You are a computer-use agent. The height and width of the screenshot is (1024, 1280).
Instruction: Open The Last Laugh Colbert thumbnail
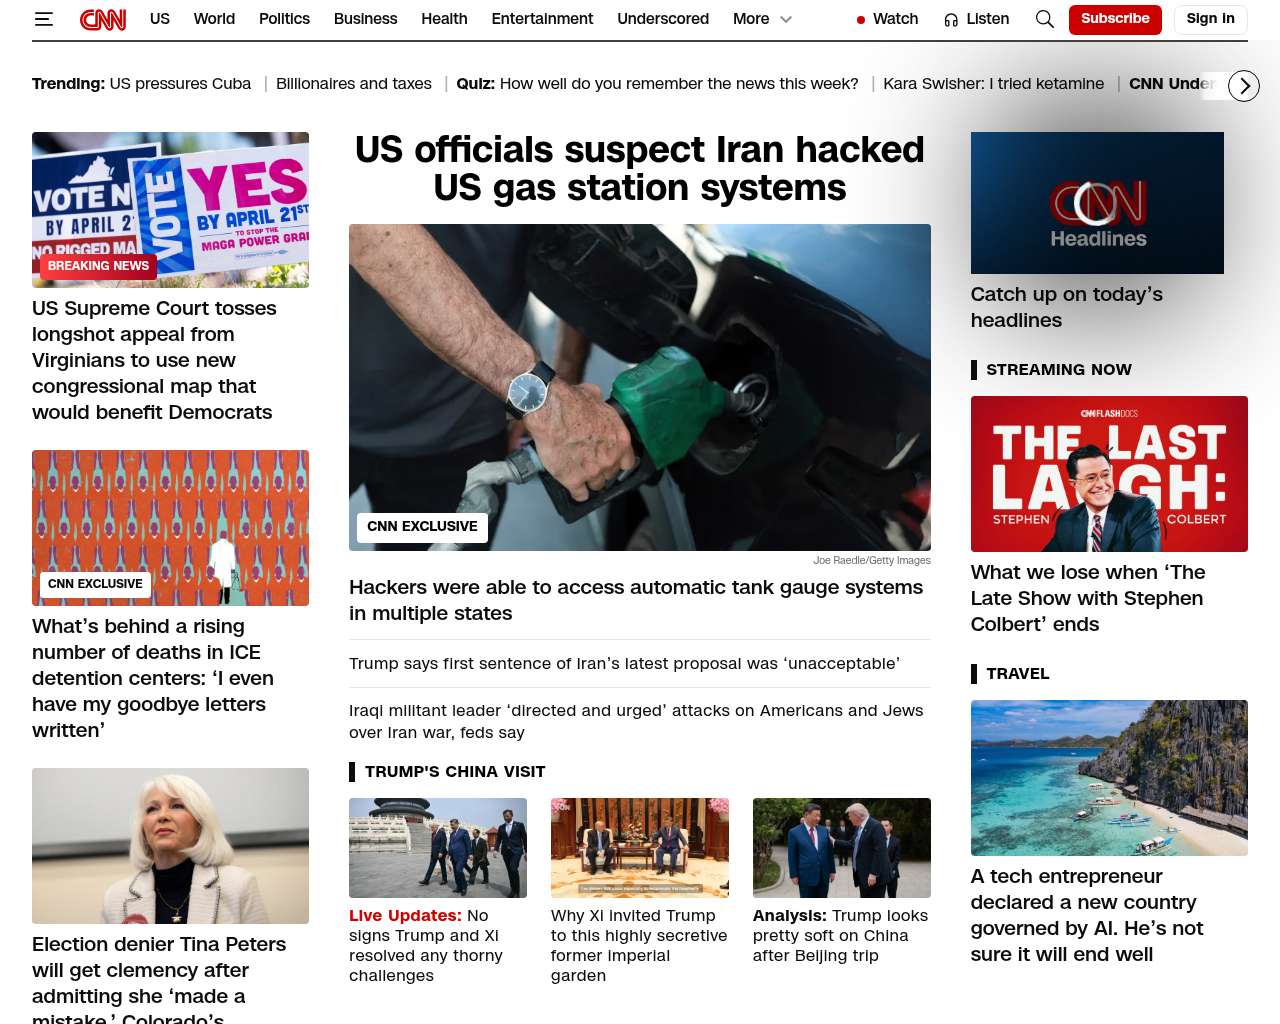click(1109, 474)
